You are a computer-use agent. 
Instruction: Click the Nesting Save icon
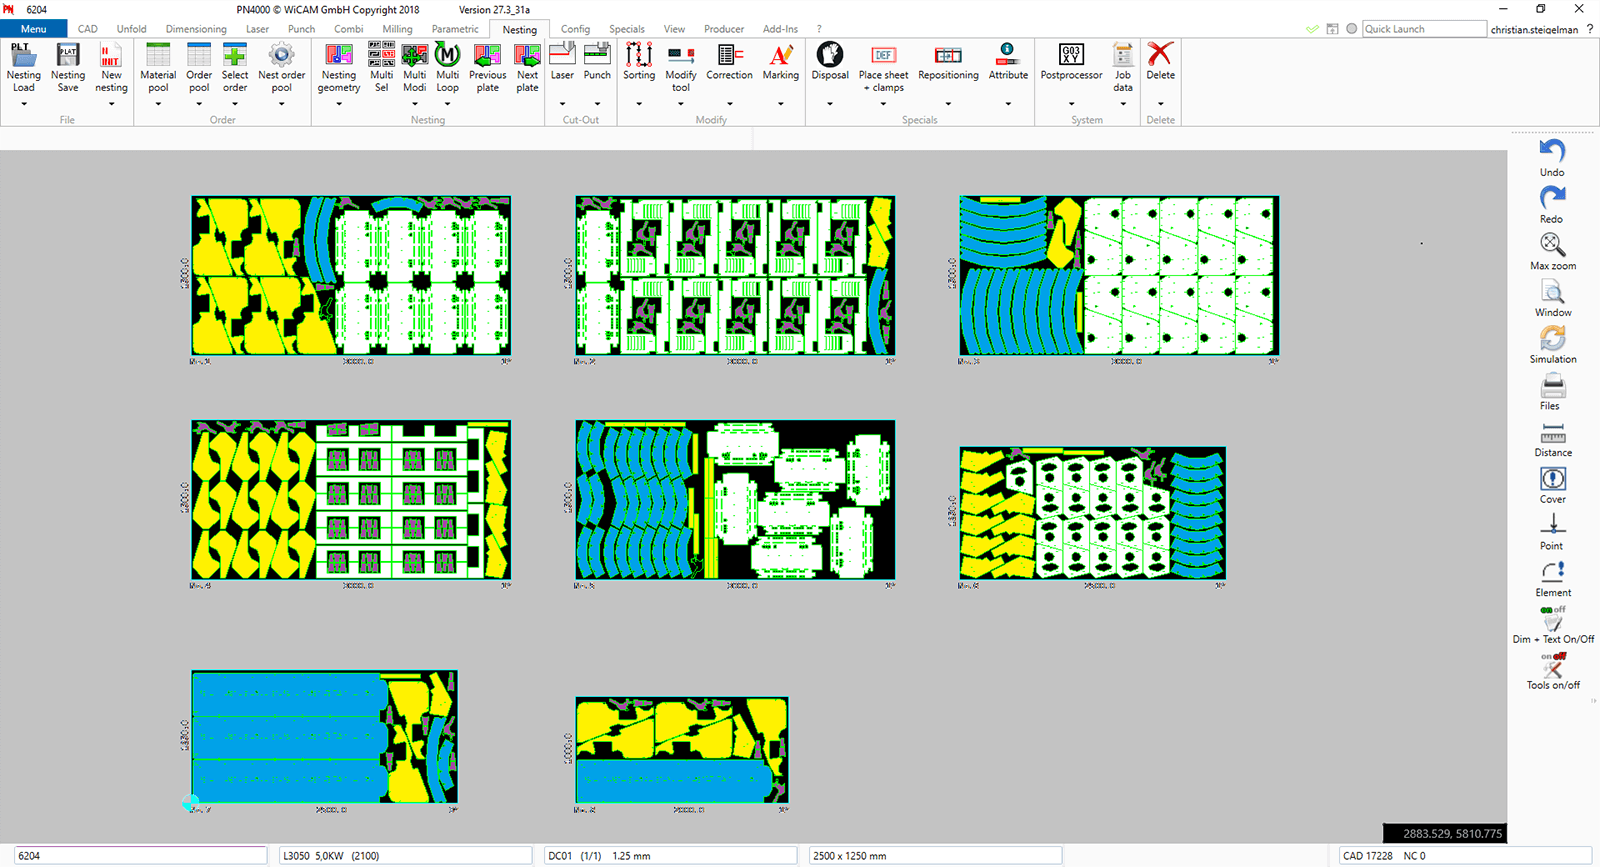(x=68, y=55)
